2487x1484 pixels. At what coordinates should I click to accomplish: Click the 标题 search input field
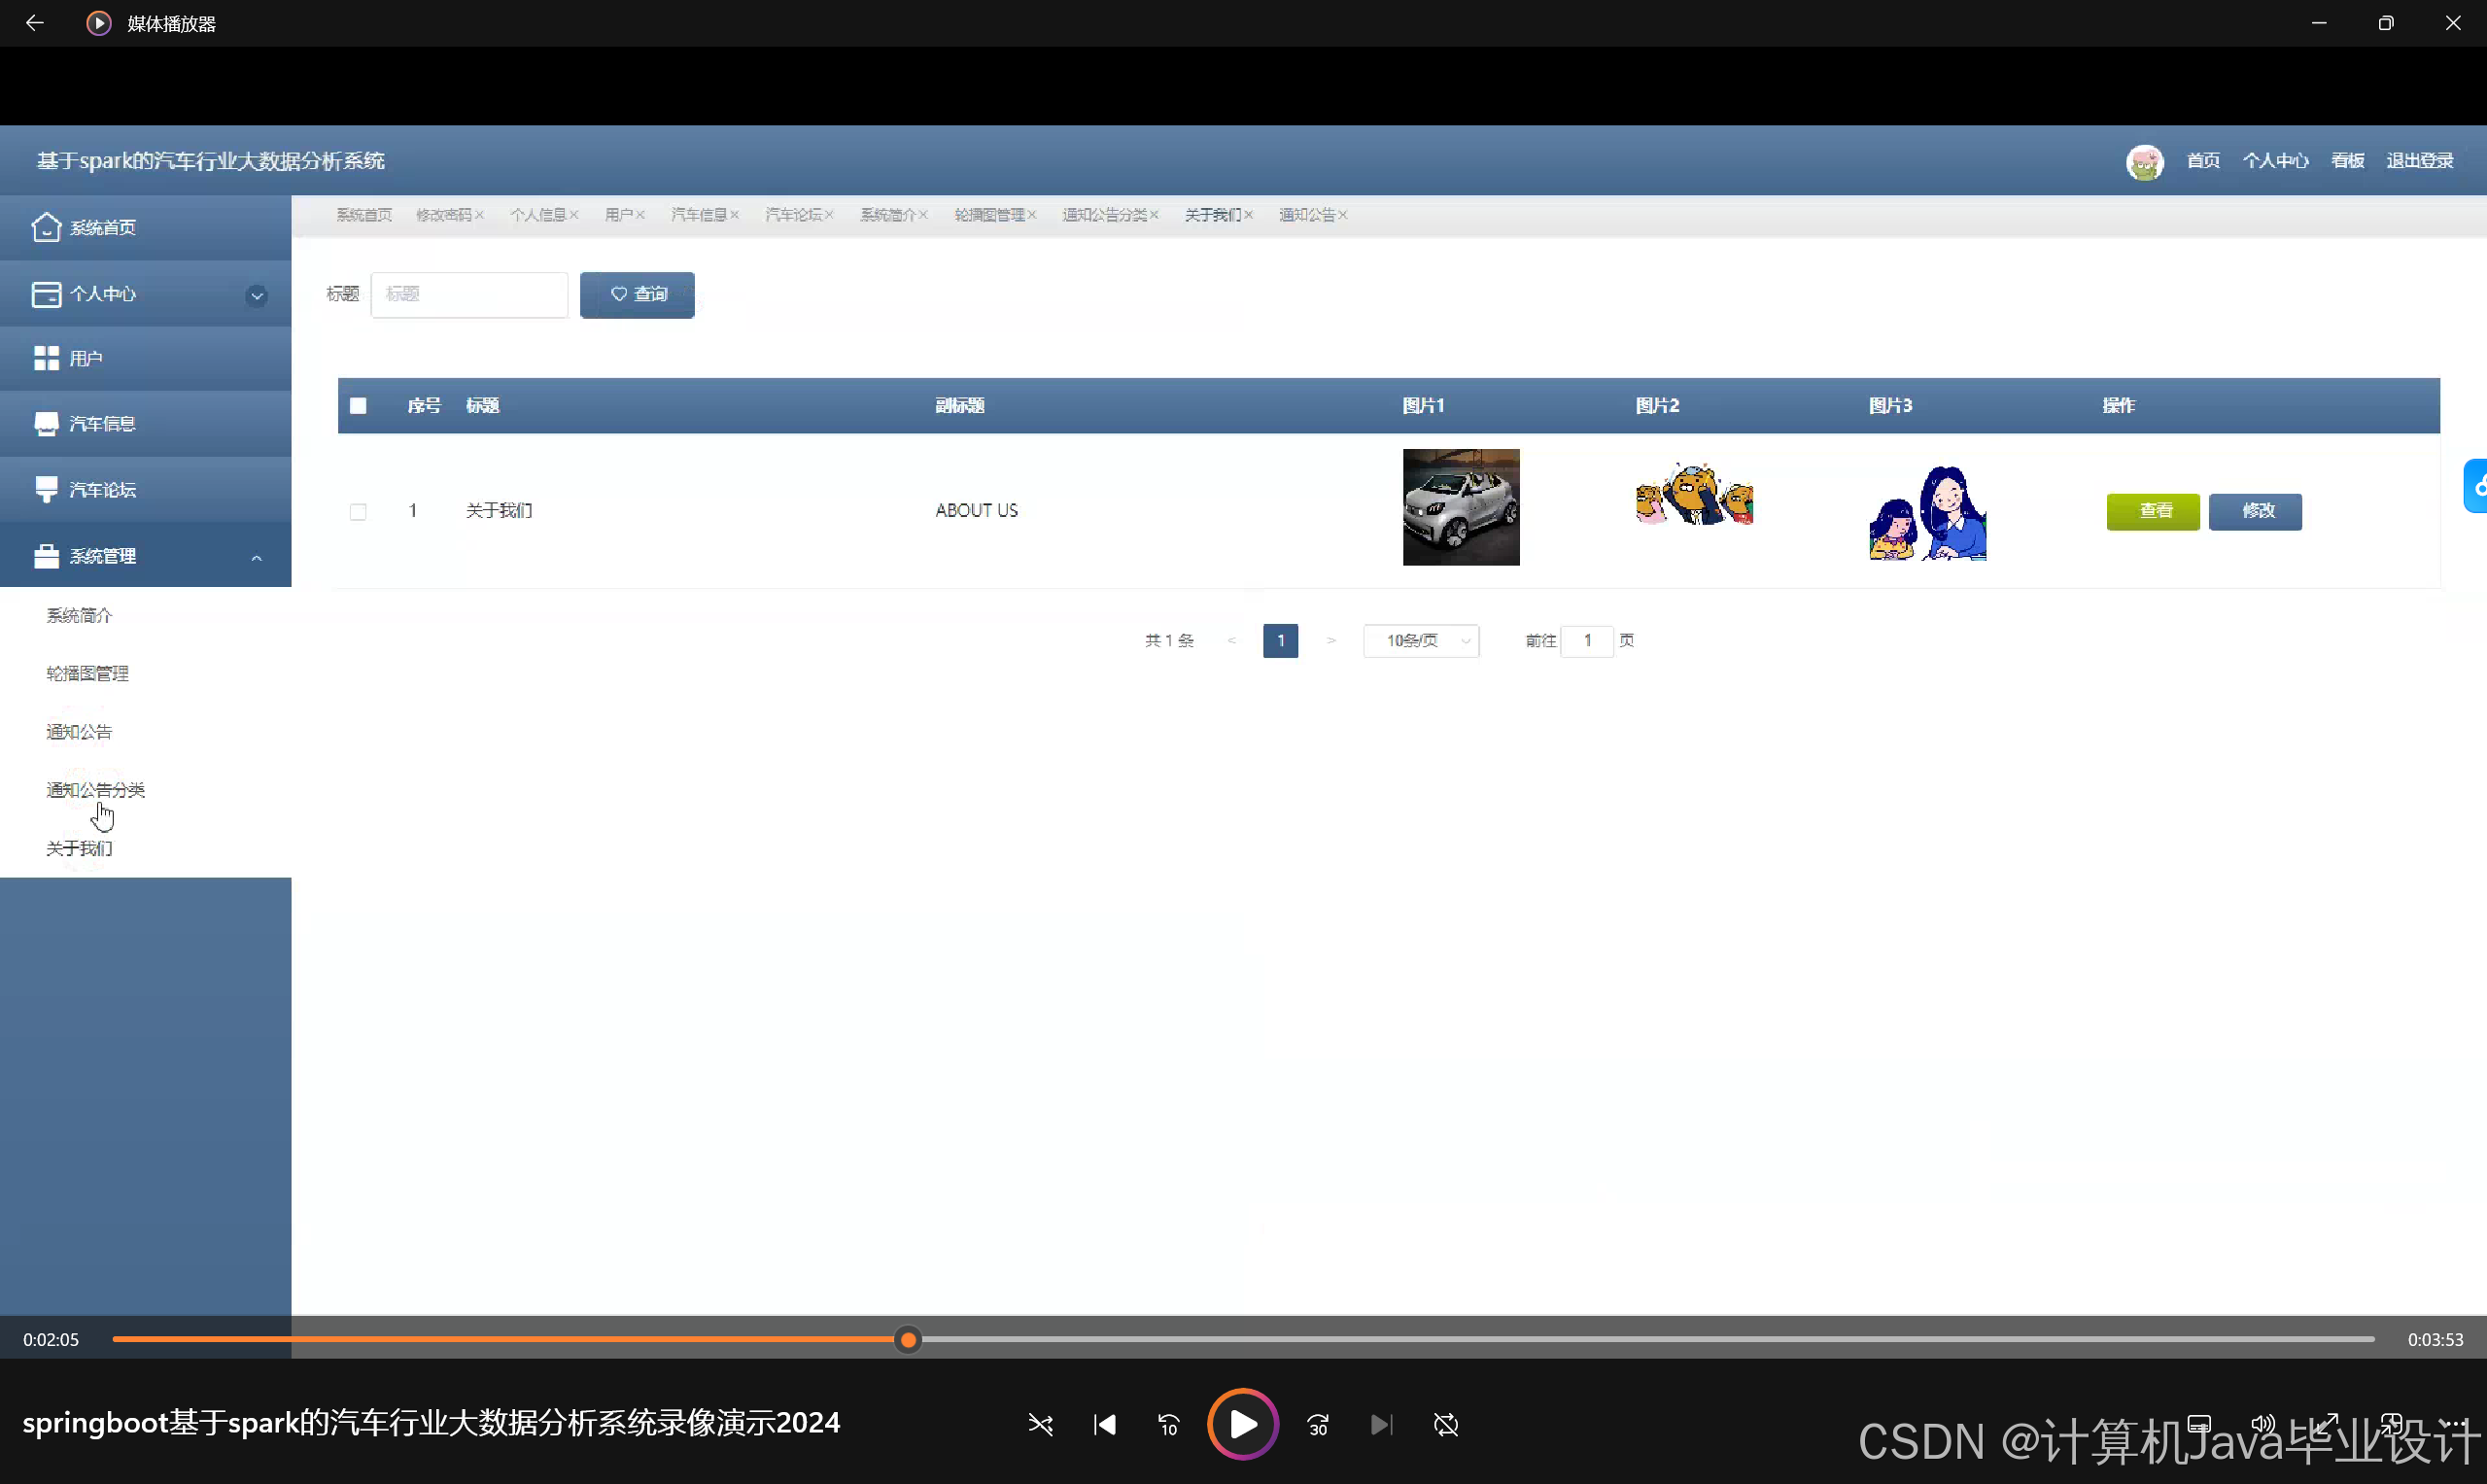[x=469, y=294]
